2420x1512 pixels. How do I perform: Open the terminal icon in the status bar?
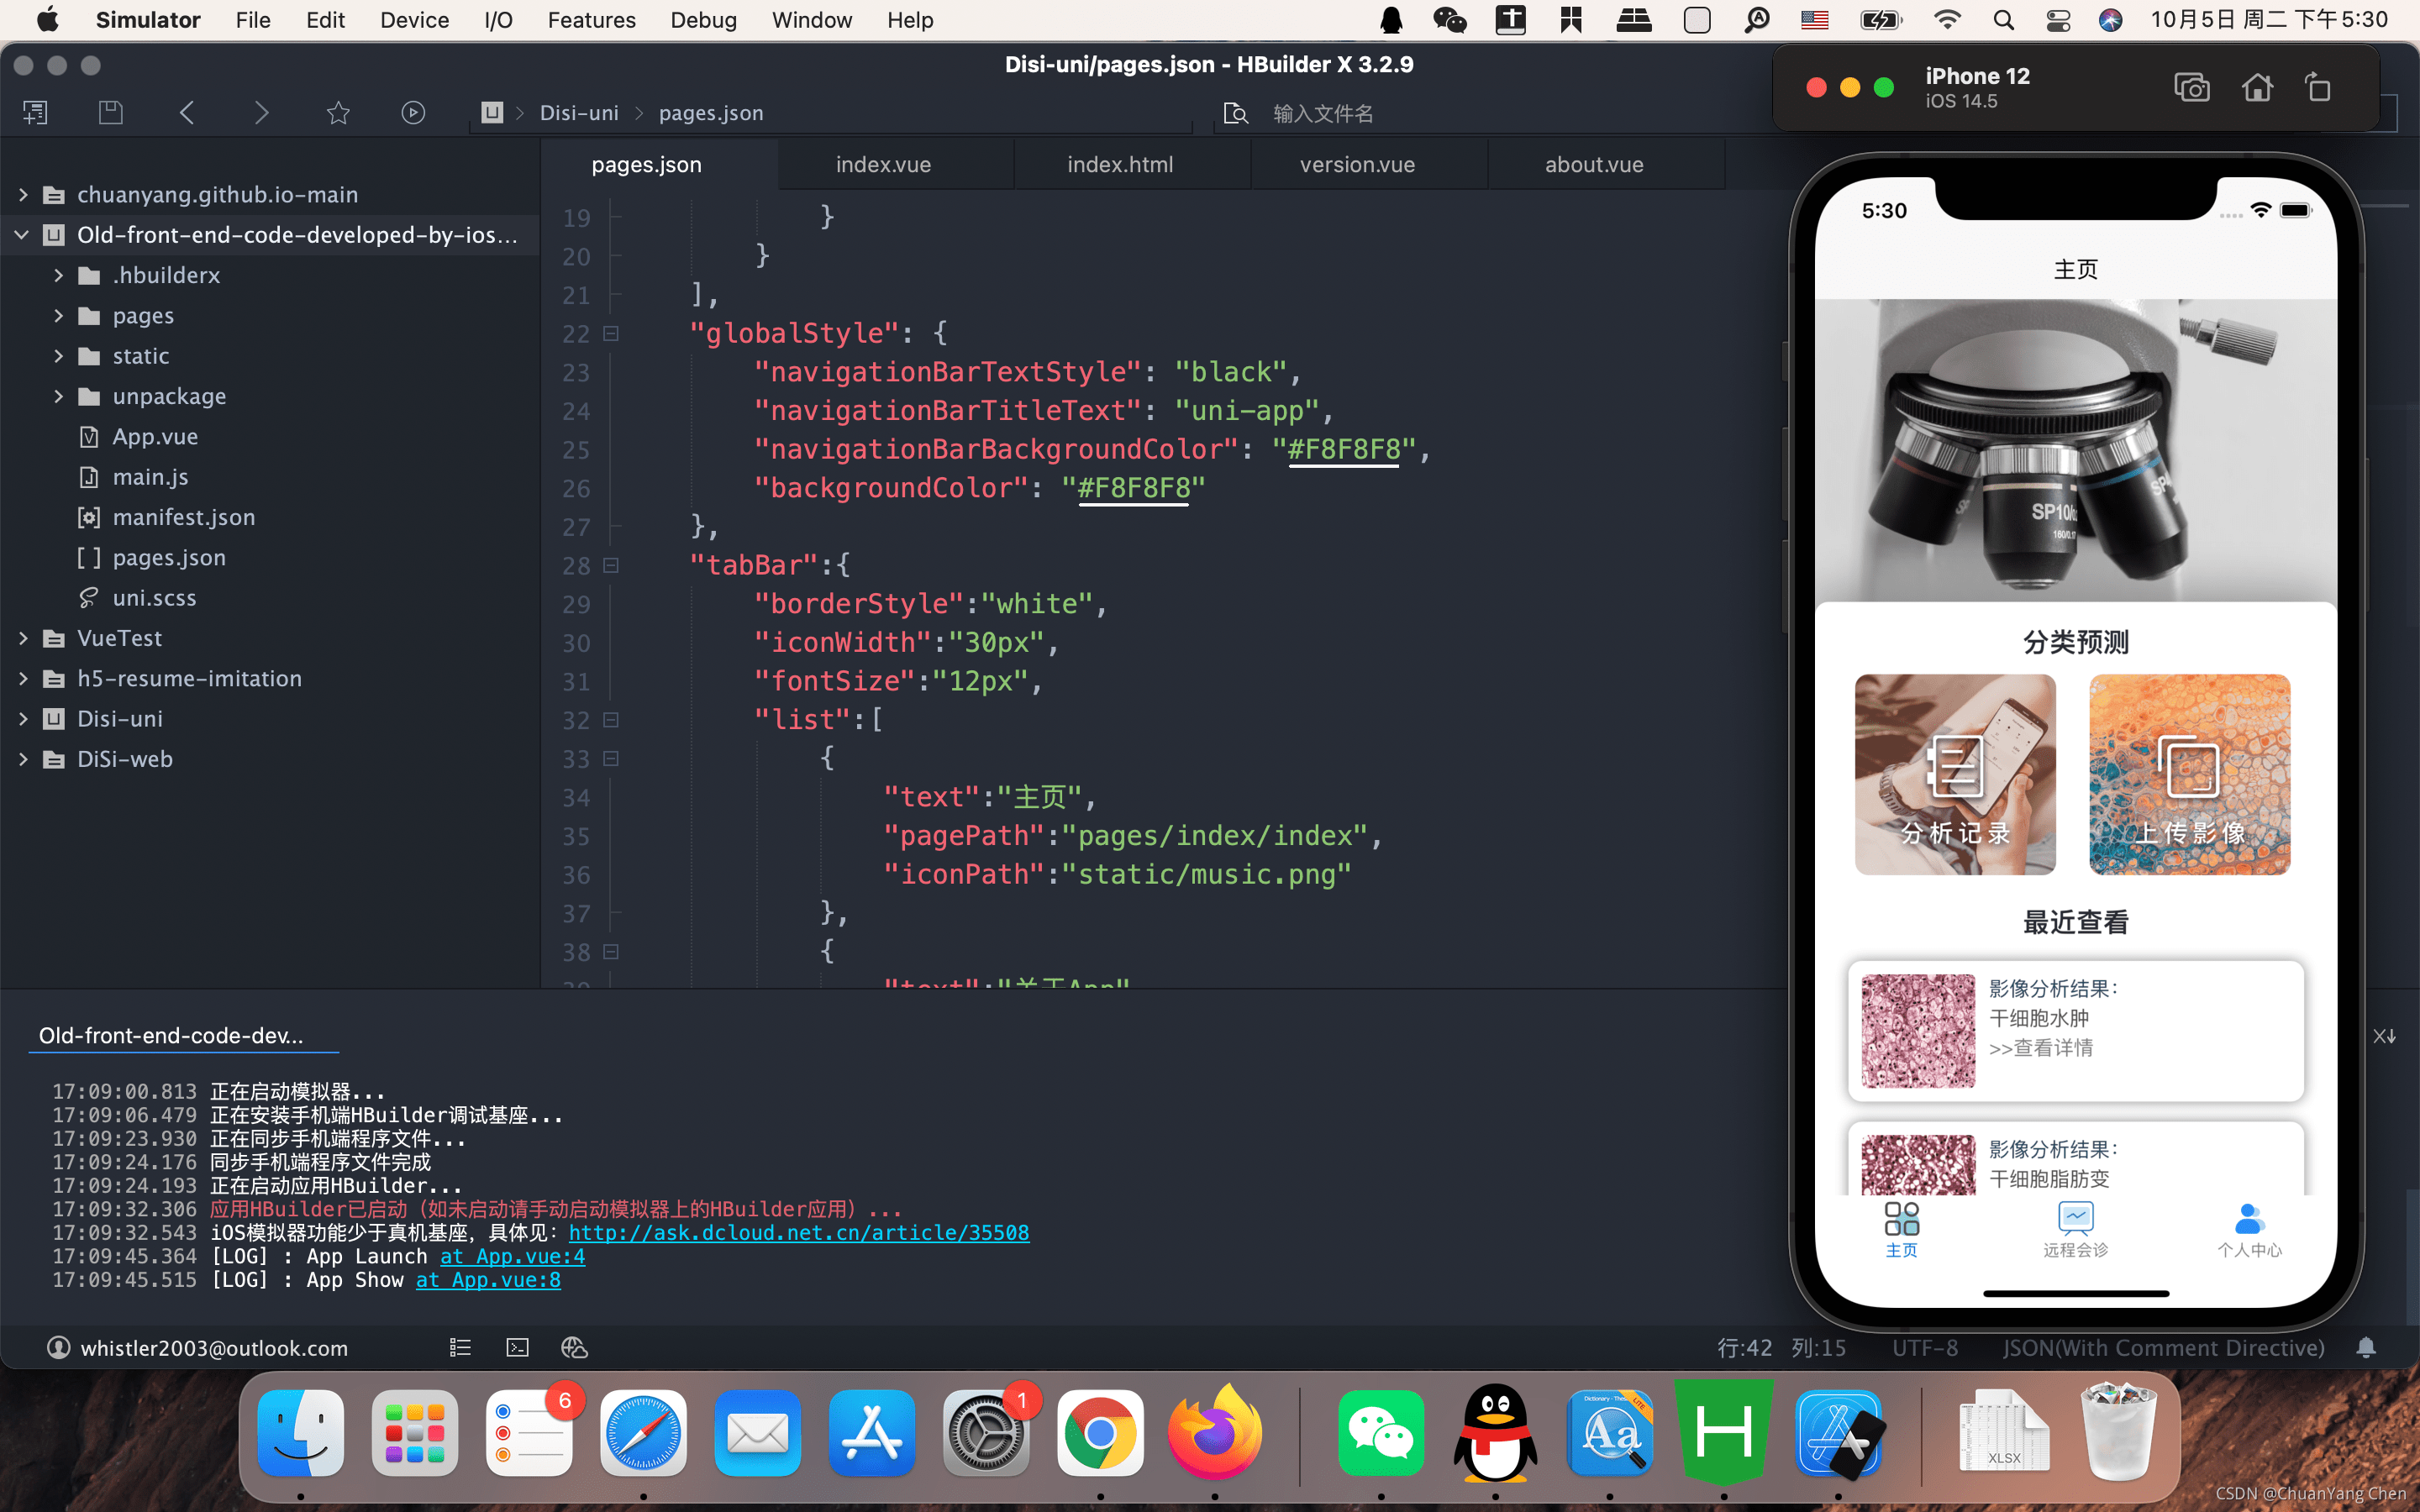point(518,1348)
